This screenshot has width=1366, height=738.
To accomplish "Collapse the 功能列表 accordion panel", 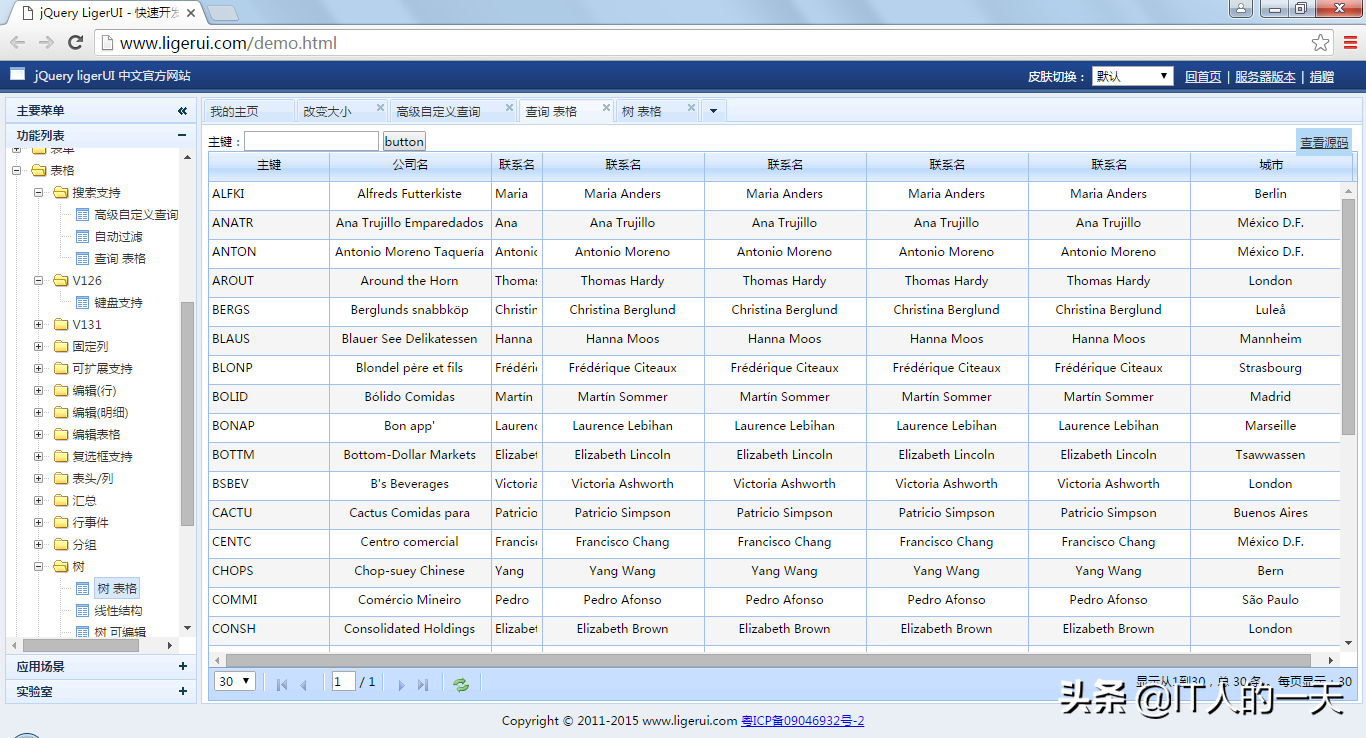I will pos(182,135).
